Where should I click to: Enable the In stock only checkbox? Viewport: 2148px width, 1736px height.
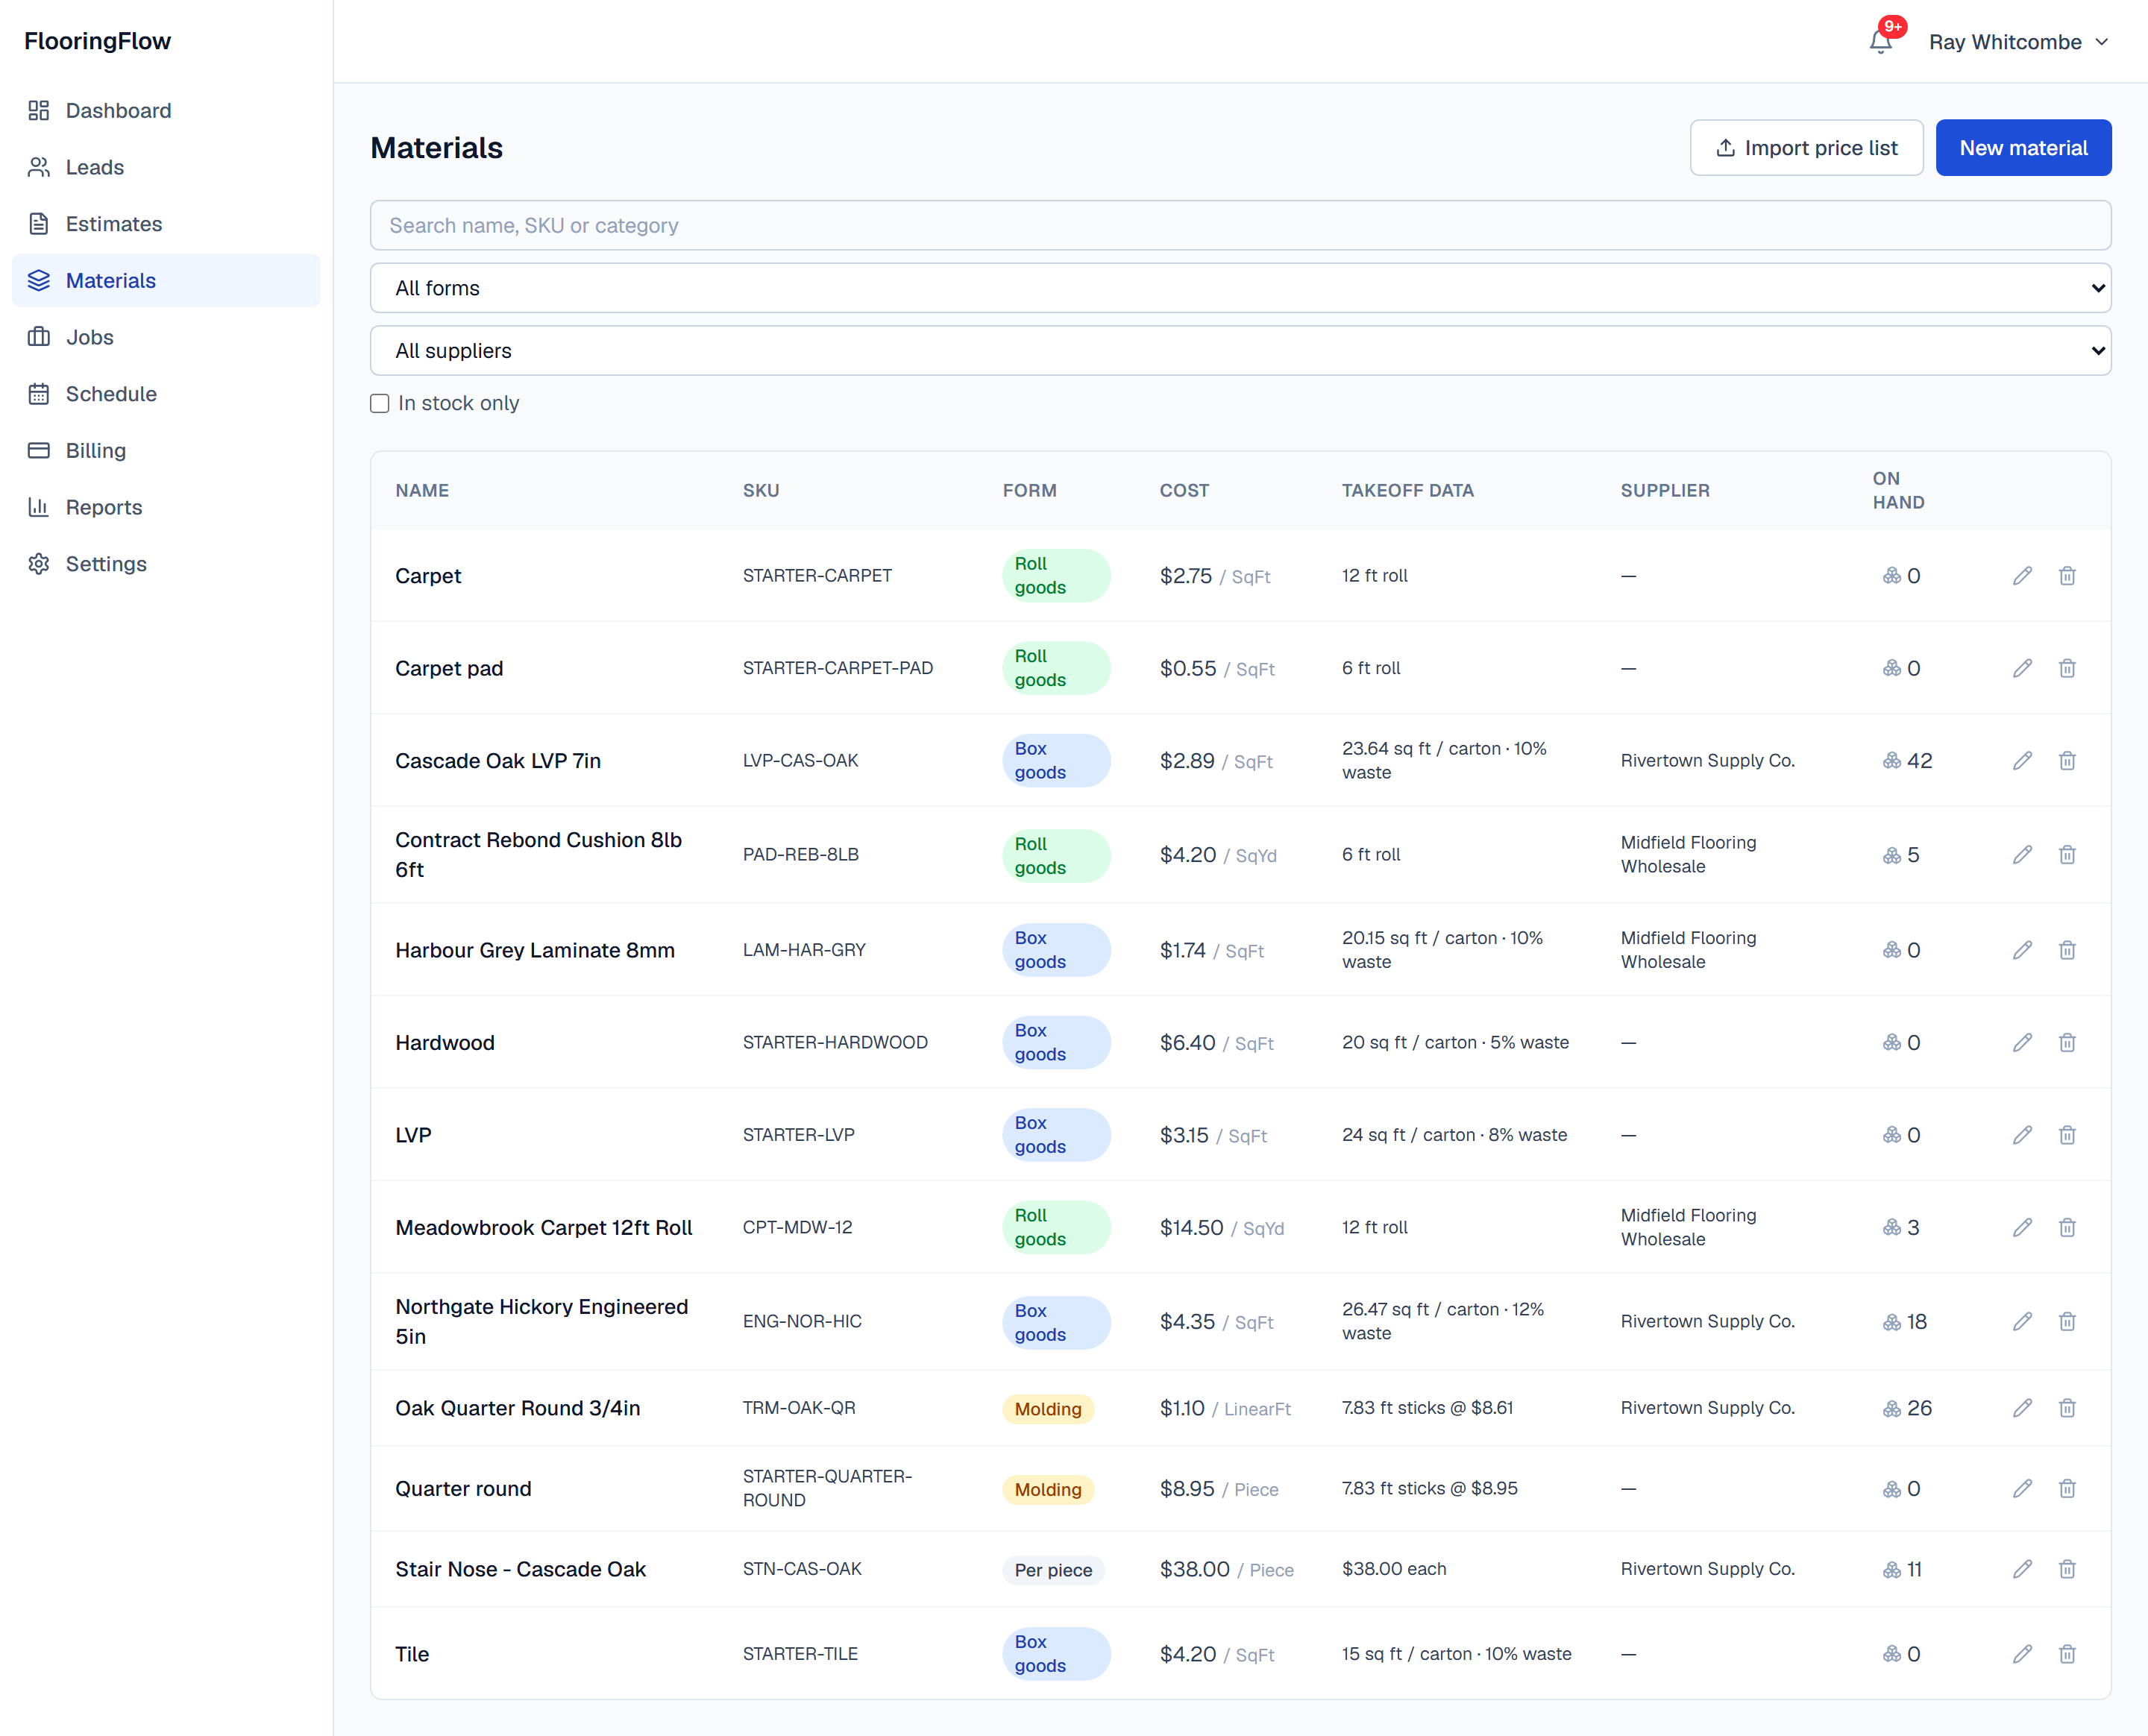(379, 404)
